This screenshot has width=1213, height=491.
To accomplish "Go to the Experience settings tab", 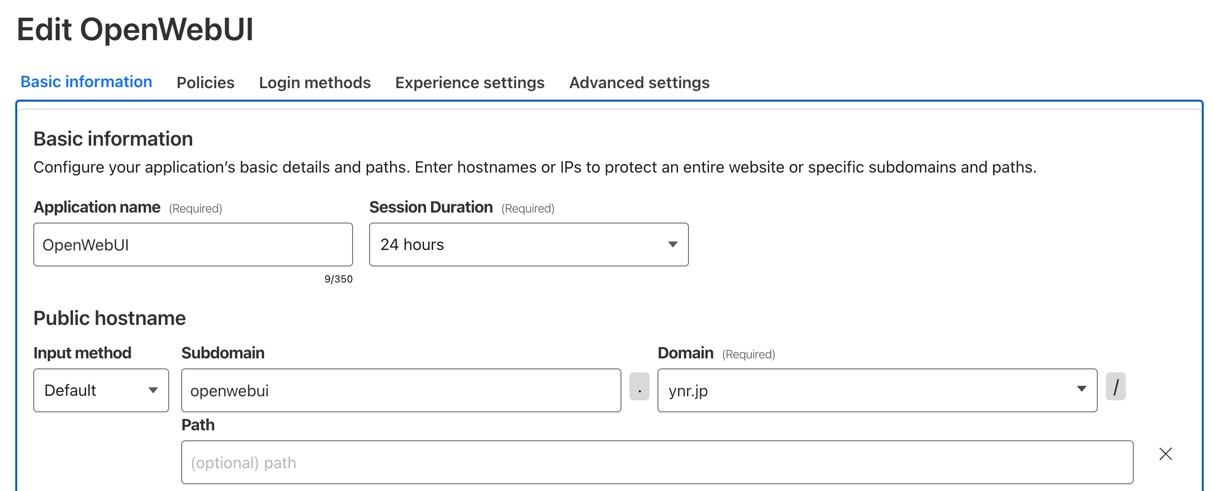I will 469,83.
